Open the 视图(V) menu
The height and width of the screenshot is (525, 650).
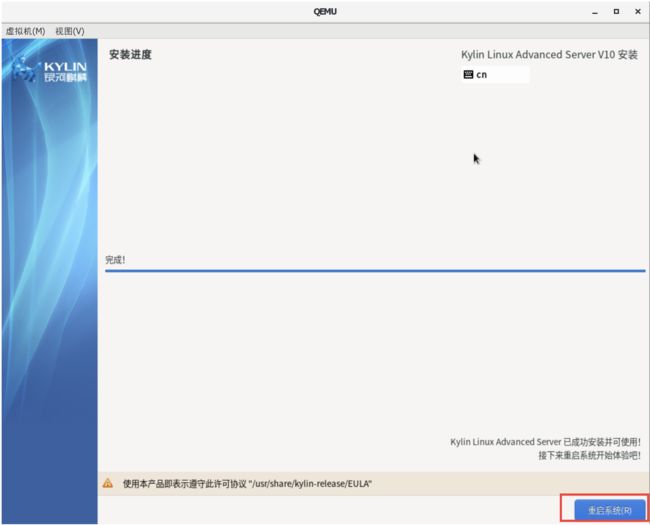coord(70,31)
